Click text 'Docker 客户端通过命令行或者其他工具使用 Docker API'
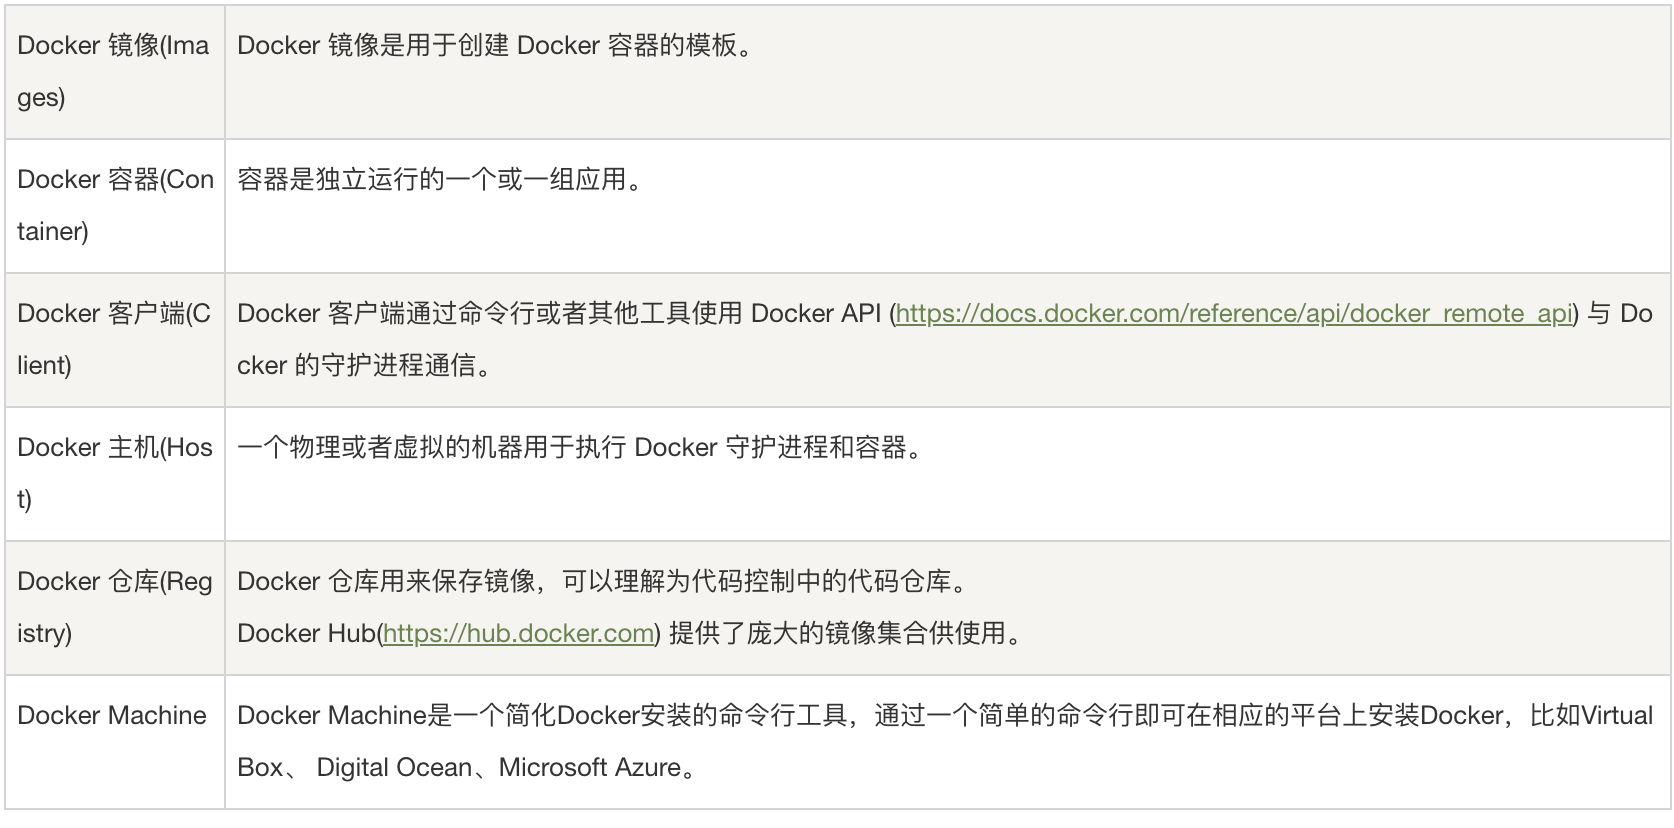 click(559, 314)
